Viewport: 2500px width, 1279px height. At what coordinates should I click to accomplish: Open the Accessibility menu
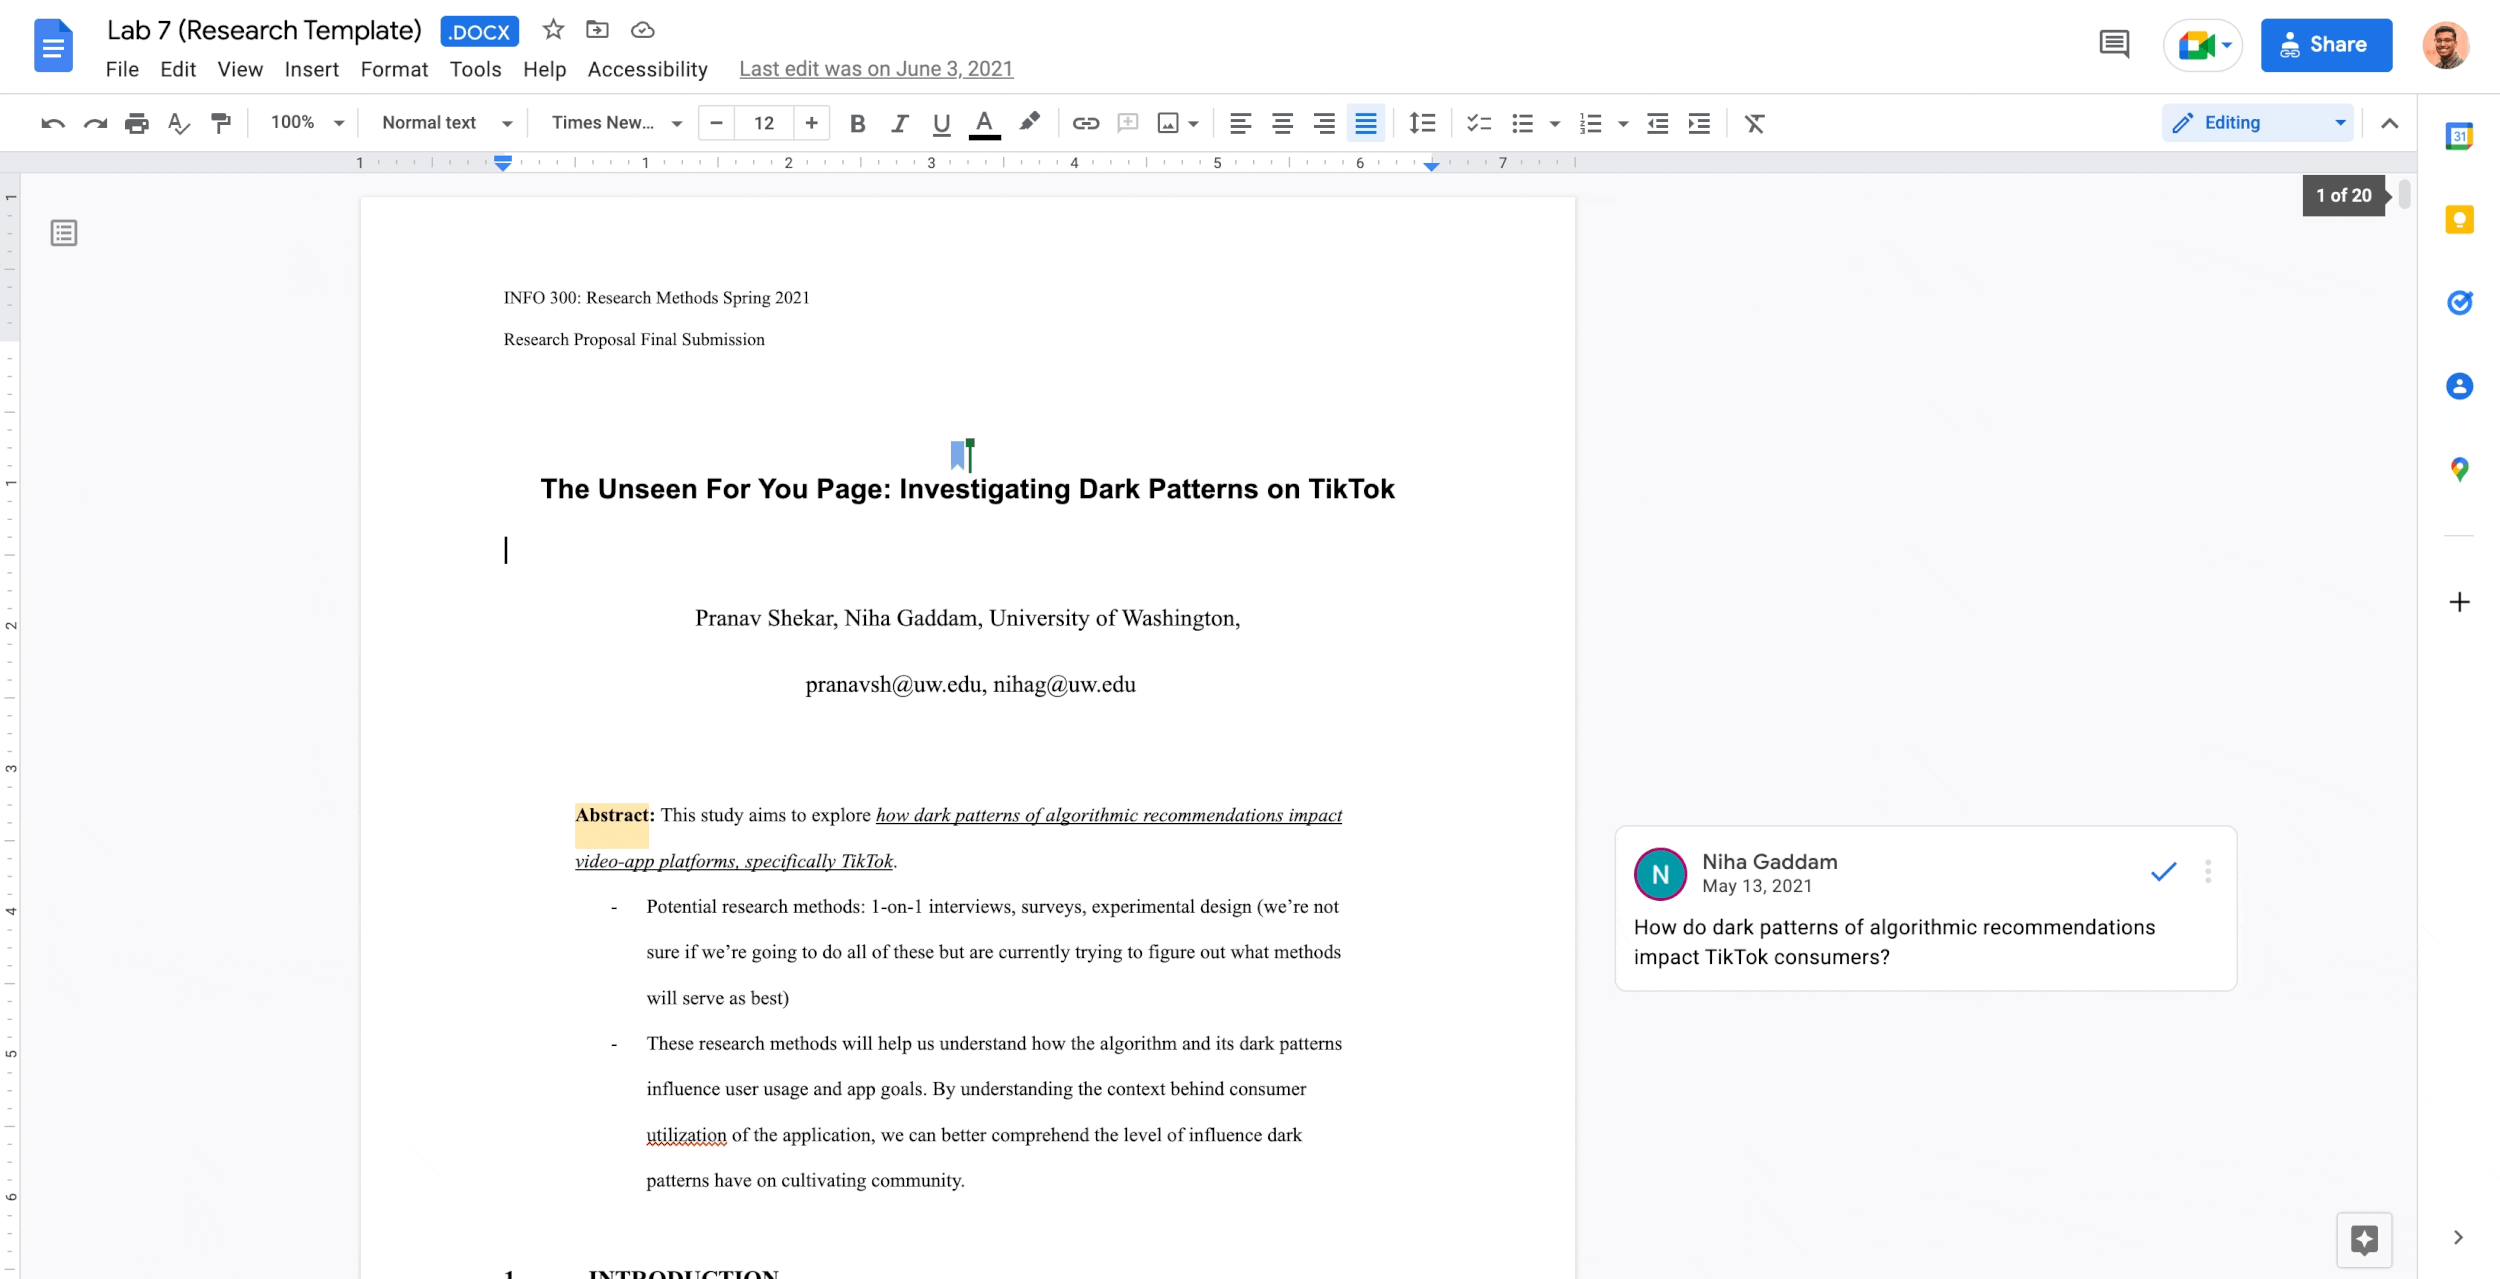[647, 69]
